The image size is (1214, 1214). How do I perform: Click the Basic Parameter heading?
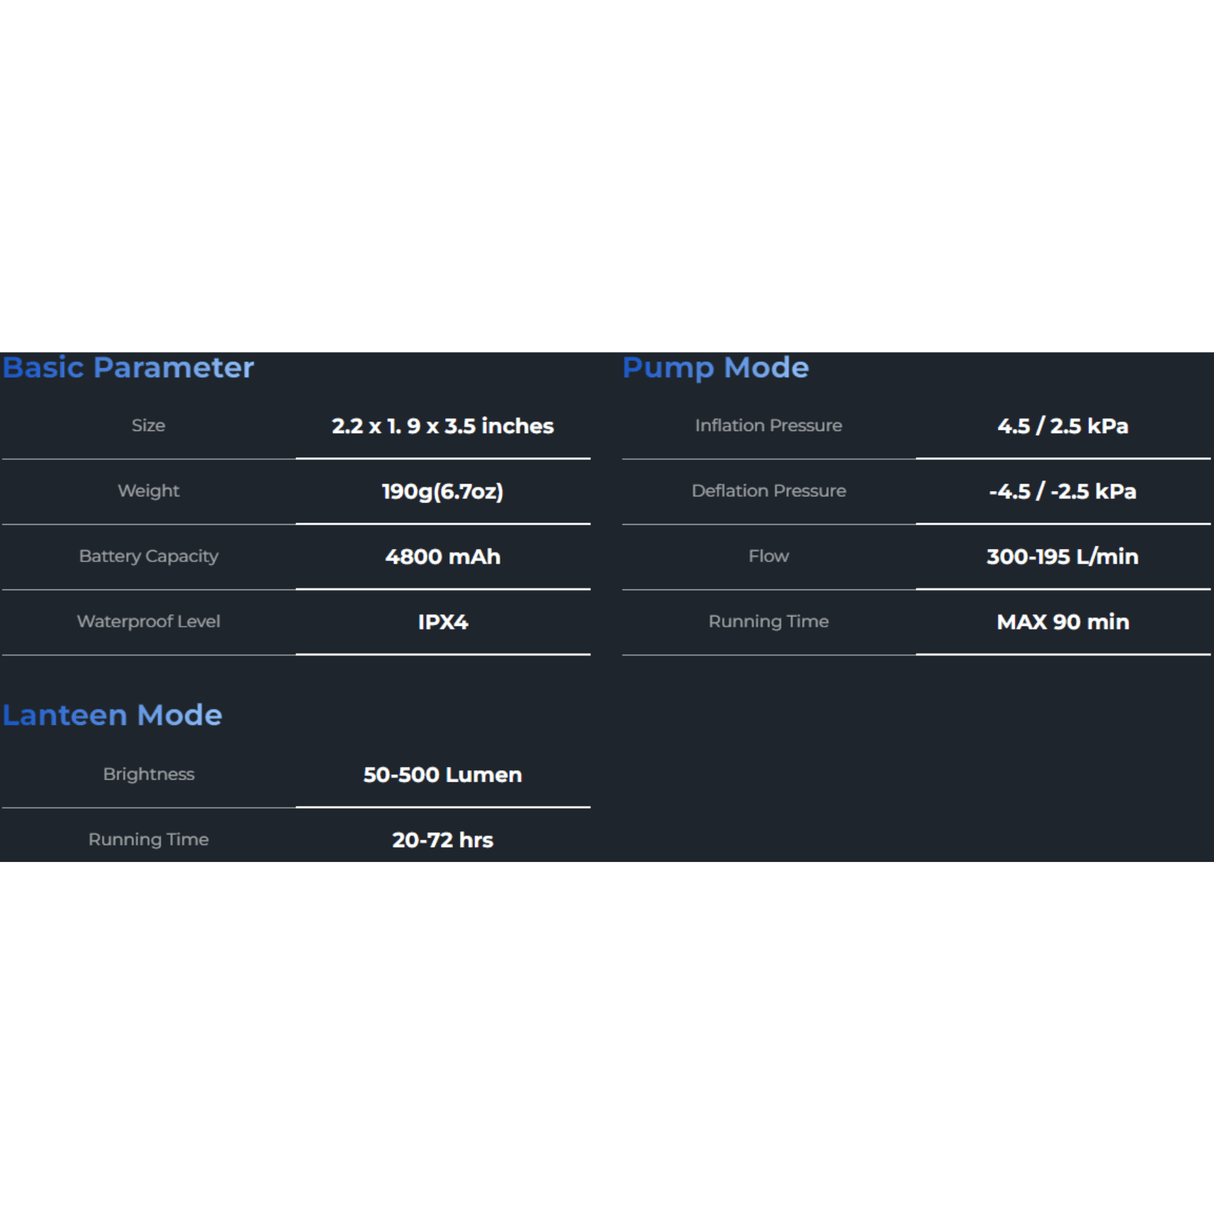(x=128, y=367)
